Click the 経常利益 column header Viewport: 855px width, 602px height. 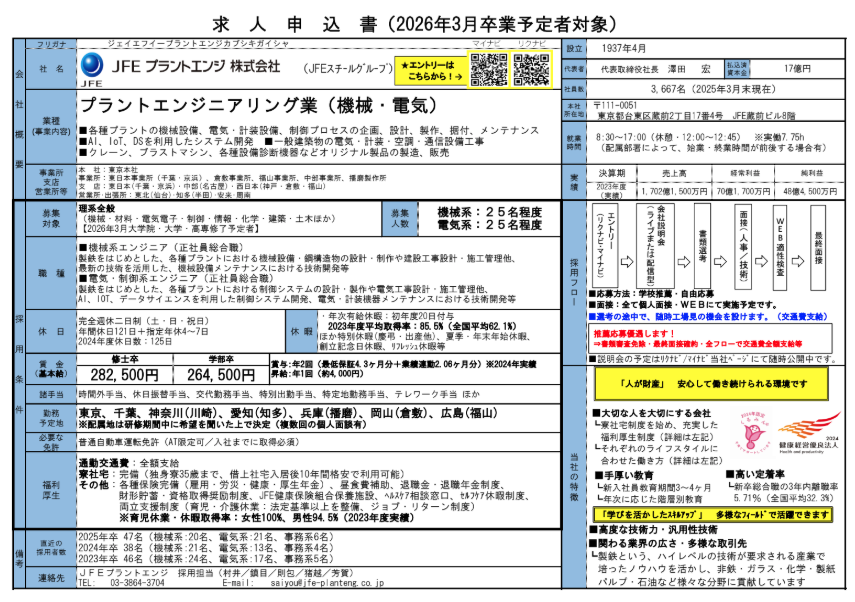tap(744, 173)
